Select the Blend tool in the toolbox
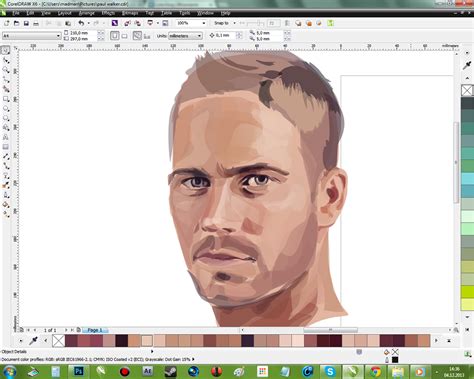This screenshot has width=474, height=379. coord(6,176)
